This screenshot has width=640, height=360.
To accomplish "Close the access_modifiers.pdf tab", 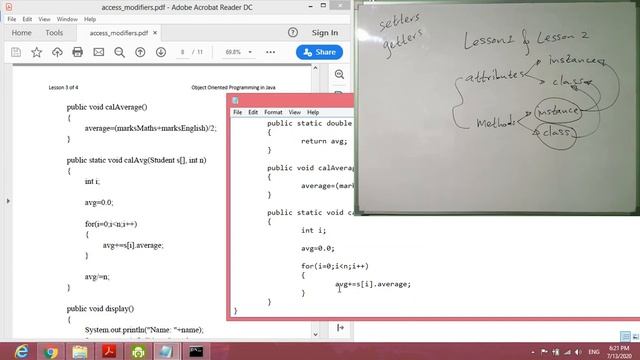I will coord(155,33).
